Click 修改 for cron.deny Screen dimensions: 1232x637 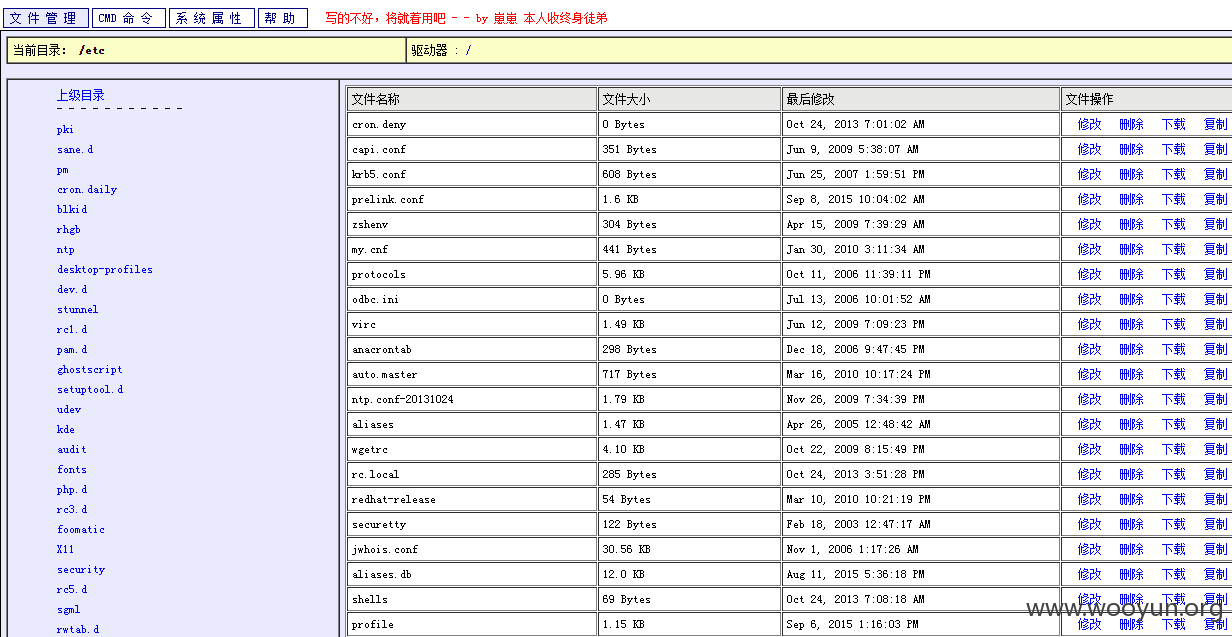pos(1089,124)
